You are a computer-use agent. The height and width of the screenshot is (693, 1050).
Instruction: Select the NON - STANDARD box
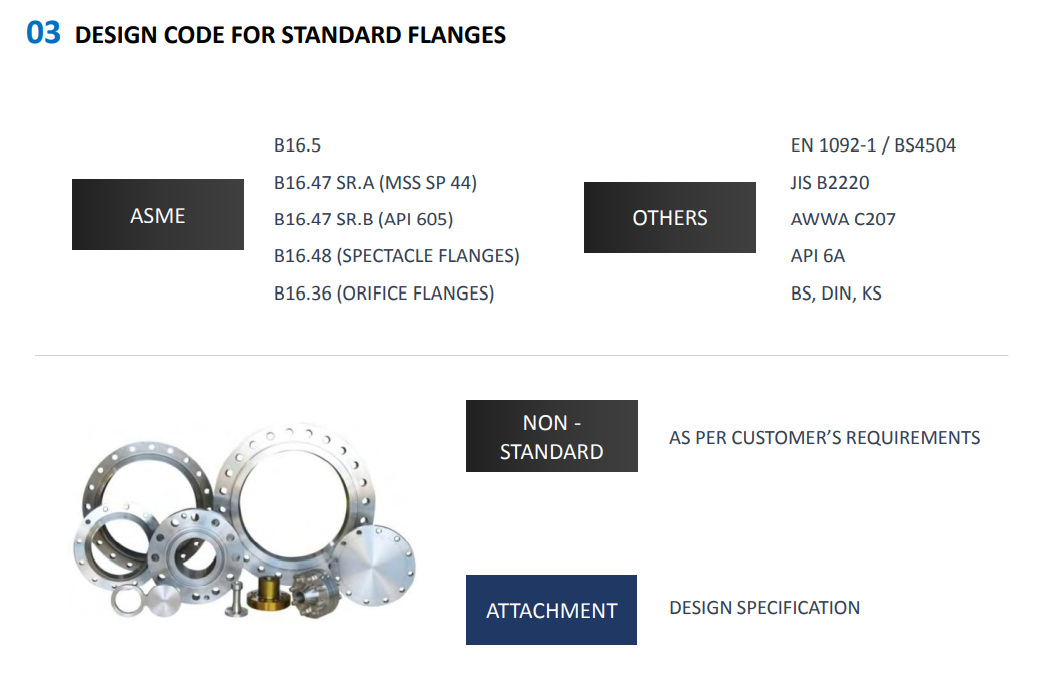(551, 437)
